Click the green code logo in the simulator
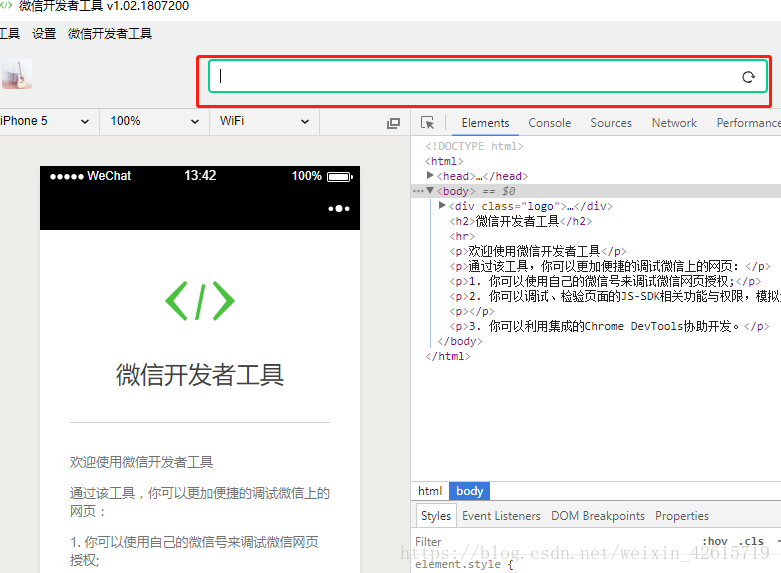 point(200,300)
